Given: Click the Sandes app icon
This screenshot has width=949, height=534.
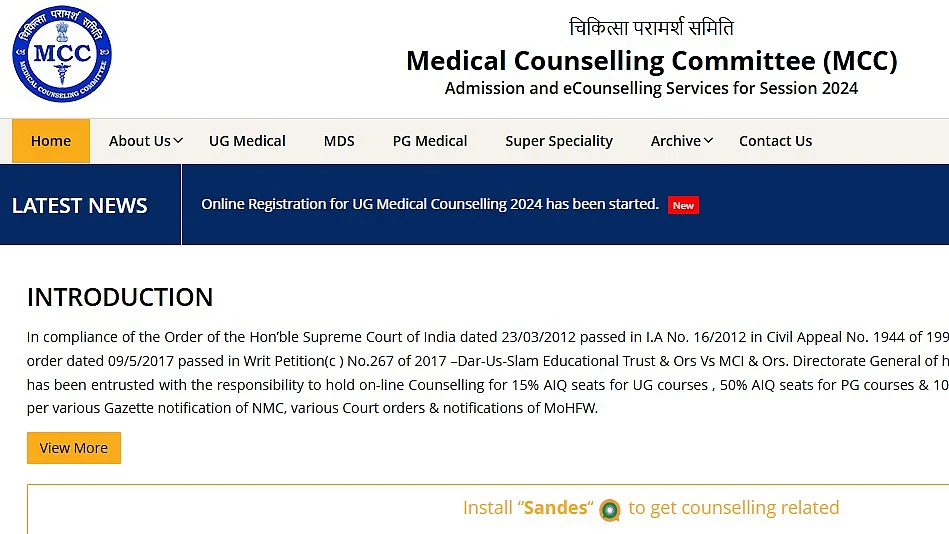Looking at the screenshot, I should point(609,510).
